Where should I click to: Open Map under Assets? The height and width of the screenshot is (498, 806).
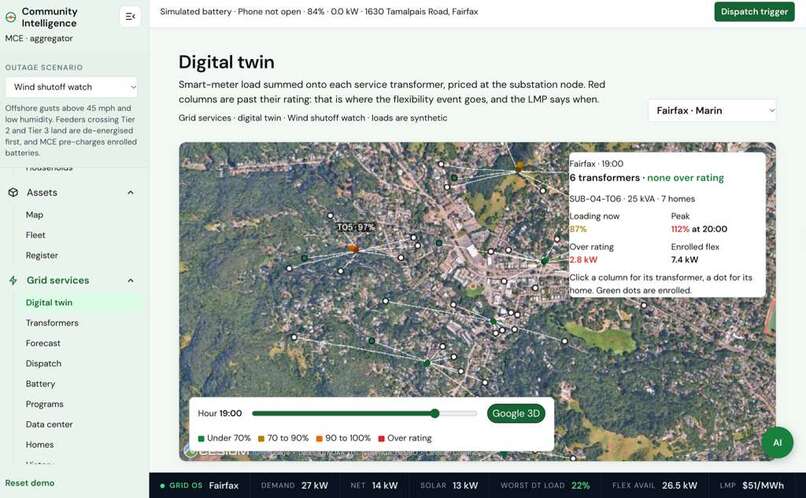34,214
